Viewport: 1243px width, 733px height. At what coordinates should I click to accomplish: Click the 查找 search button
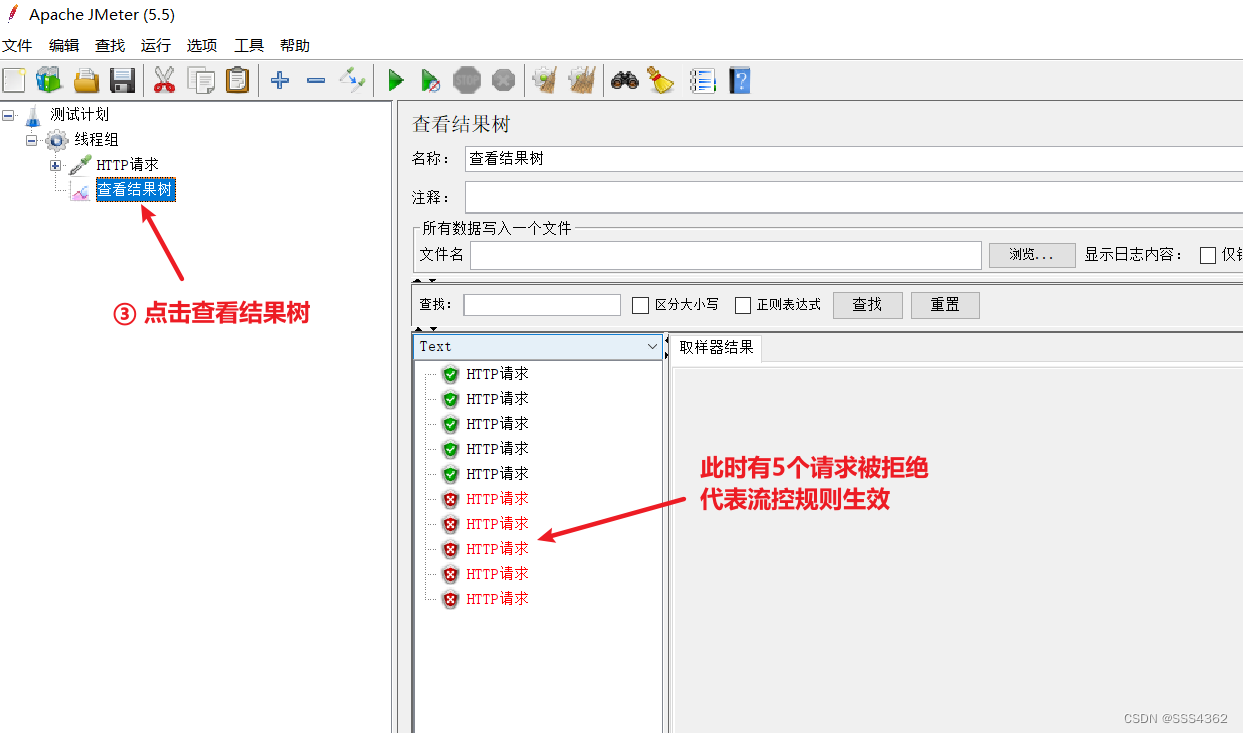click(x=867, y=305)
